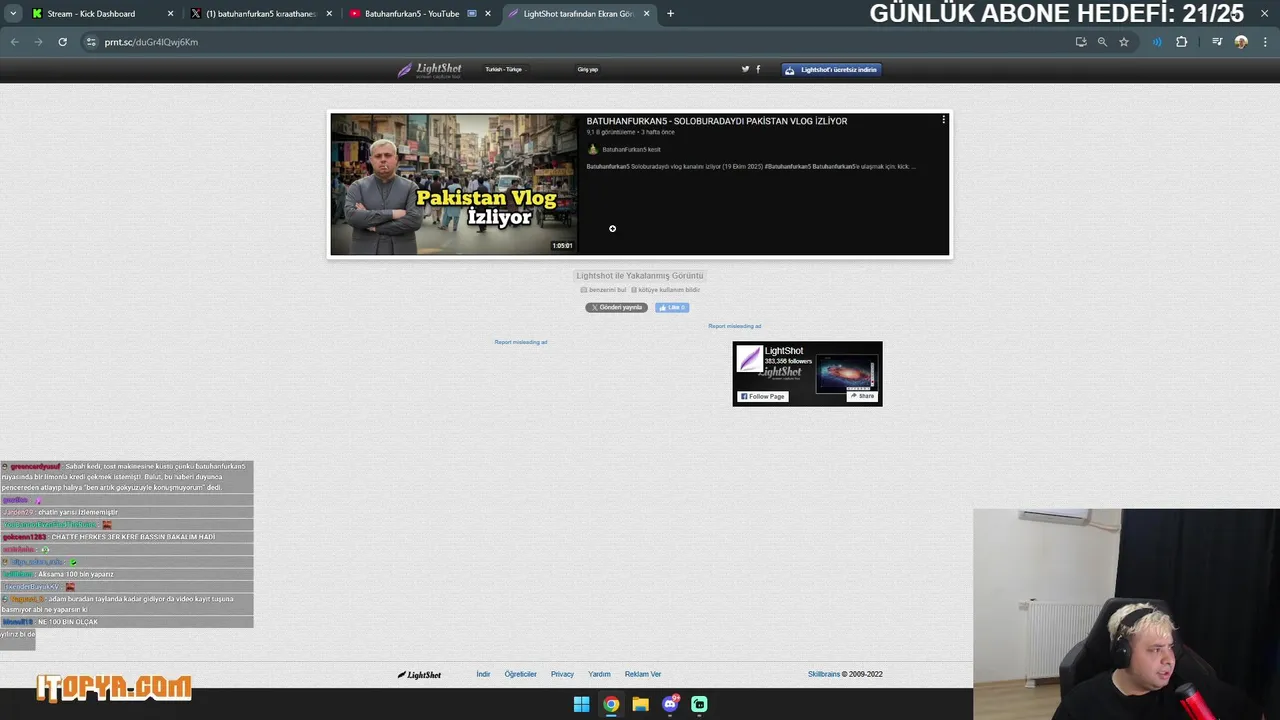Image resolution: width=1280 pixels, height=720 pixels.
Task: Expand the Turkish - Türkçe language dropdown
Action: (504, 70)
